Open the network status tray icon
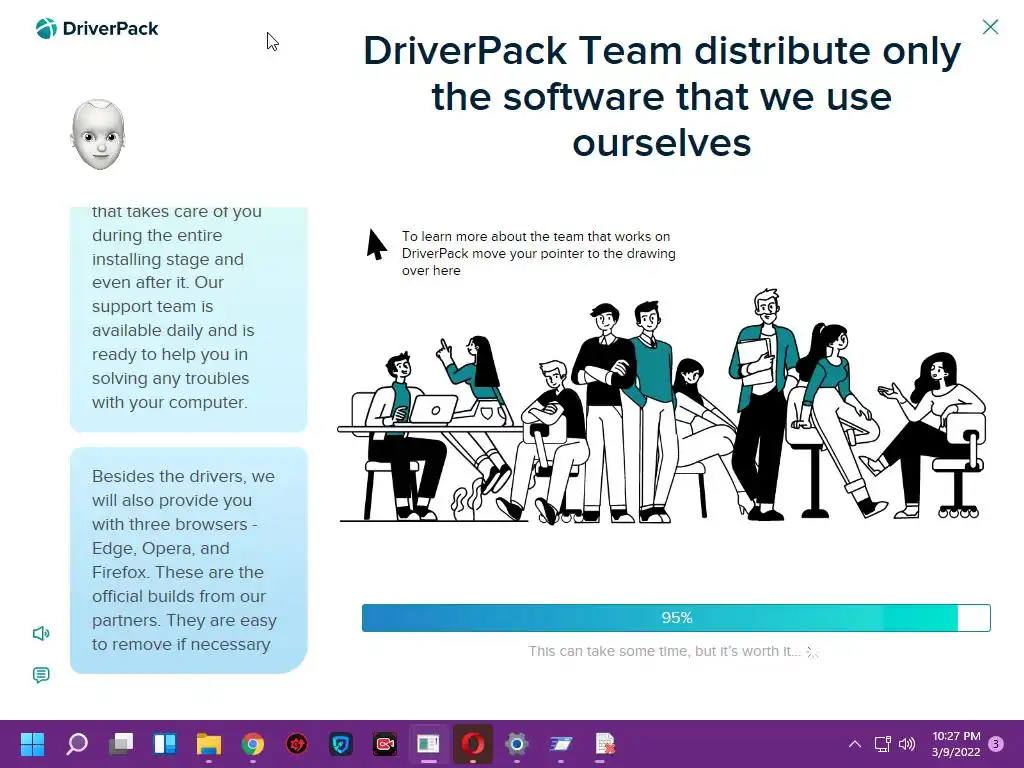Image resolution: width=1024 pixels, height=768 pixels. 882,744
